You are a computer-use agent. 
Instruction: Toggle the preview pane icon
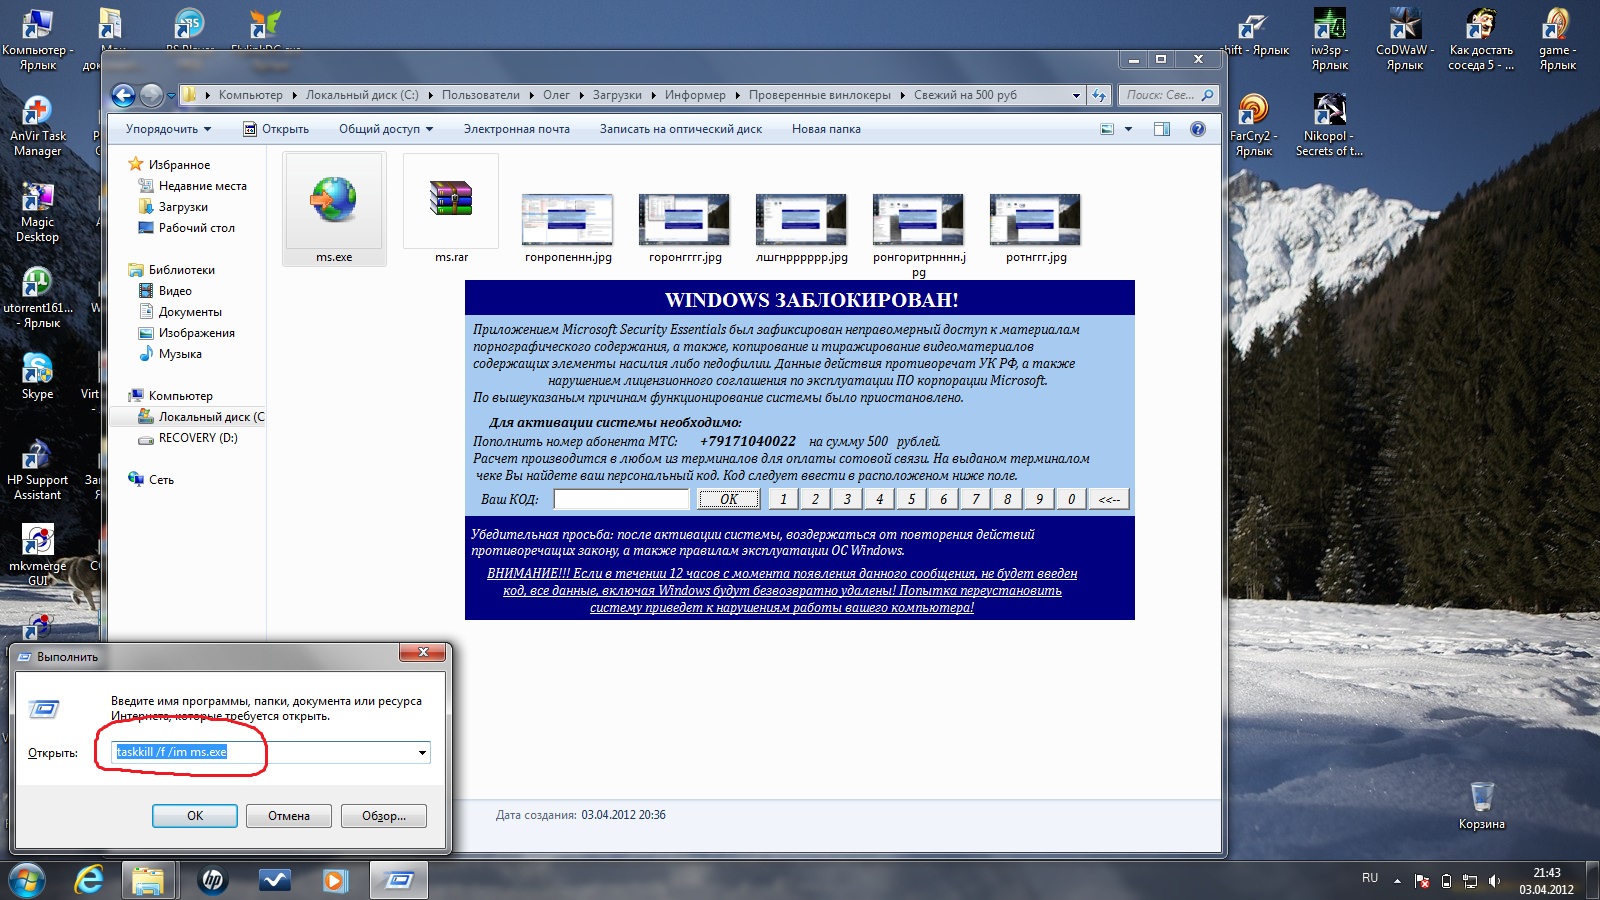point(1162,129)
